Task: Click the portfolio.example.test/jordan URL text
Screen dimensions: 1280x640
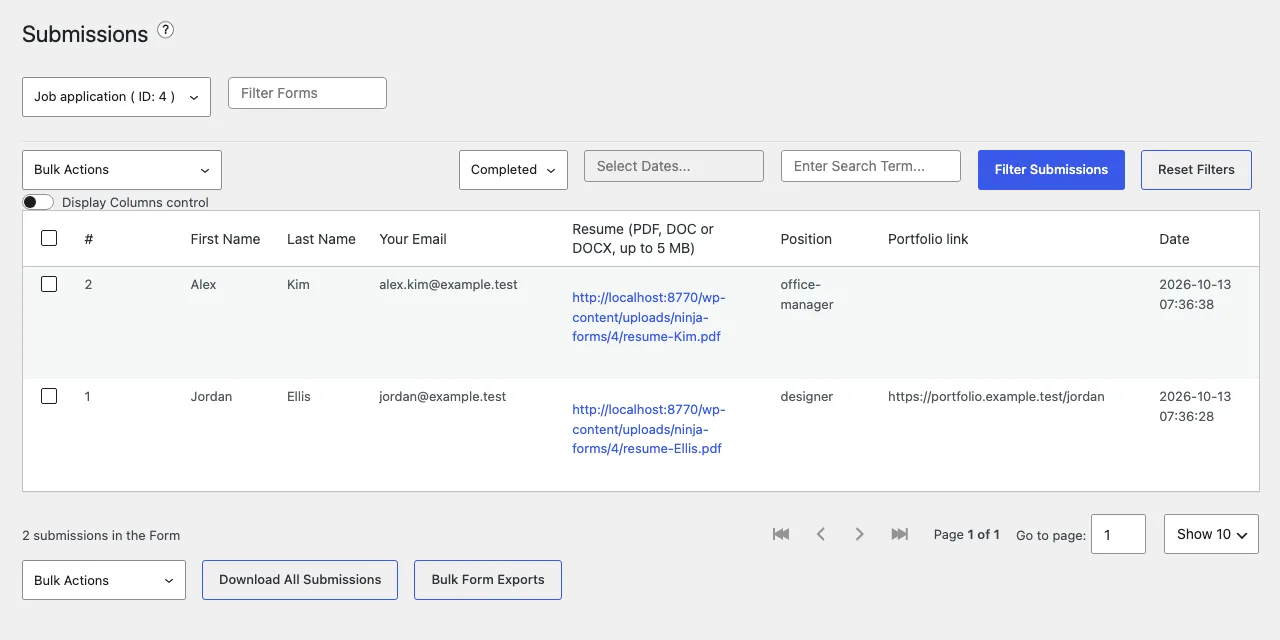Action: 996,397
